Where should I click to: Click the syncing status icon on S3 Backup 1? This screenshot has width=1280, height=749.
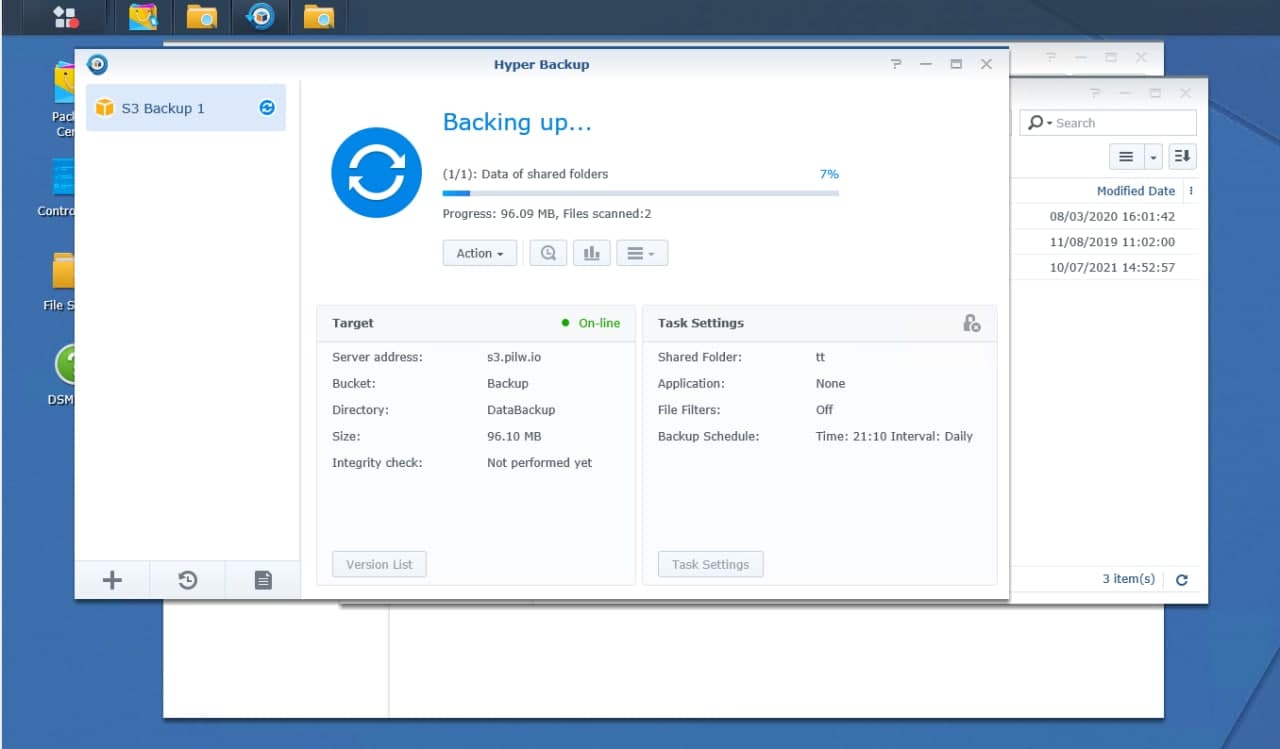(267, 108)
